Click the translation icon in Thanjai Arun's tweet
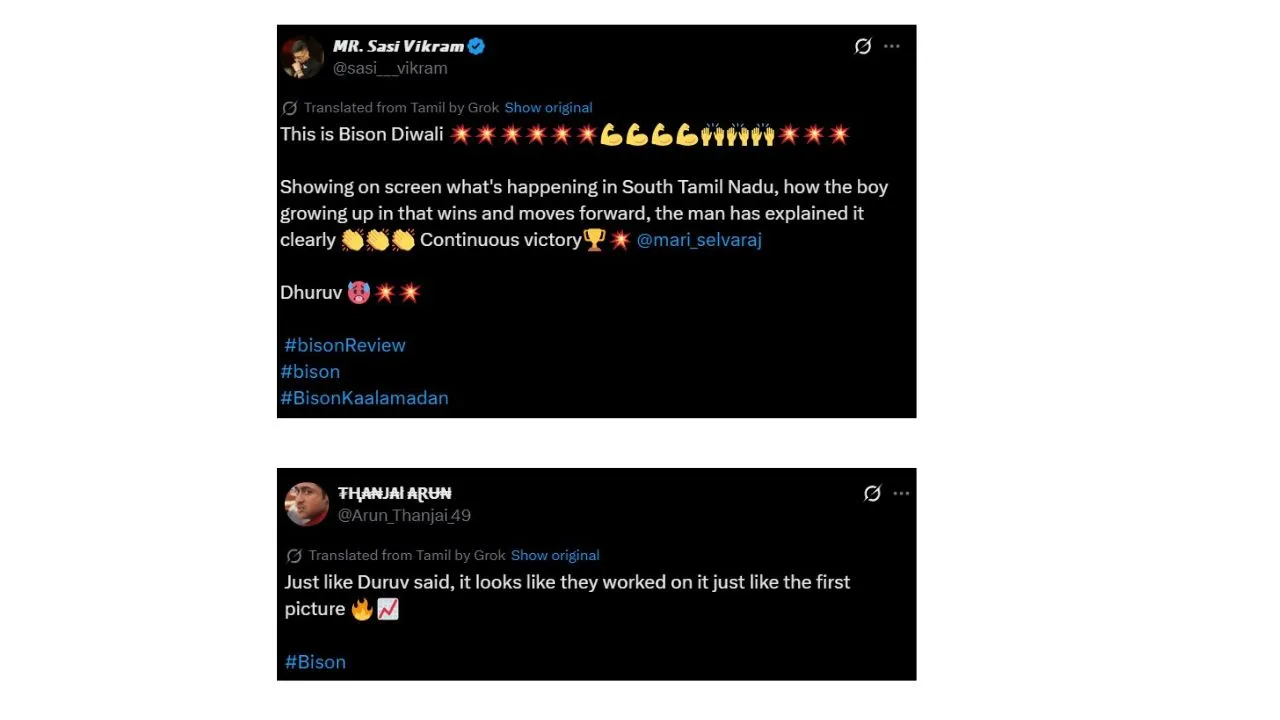The height and width of the screenshot is (720, 1280). (x=294, y=556)
